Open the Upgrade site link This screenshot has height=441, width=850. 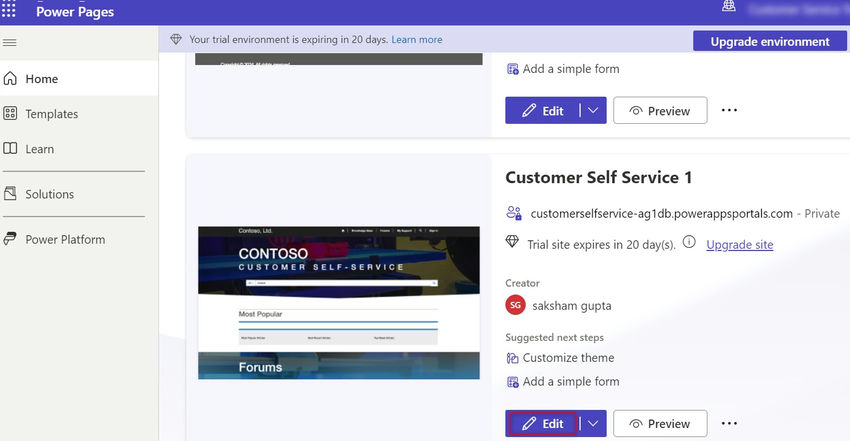coord(739,245)
